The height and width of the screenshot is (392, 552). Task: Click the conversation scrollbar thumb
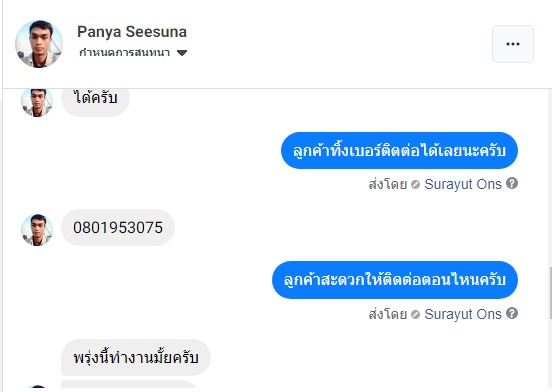click(550, 293)
